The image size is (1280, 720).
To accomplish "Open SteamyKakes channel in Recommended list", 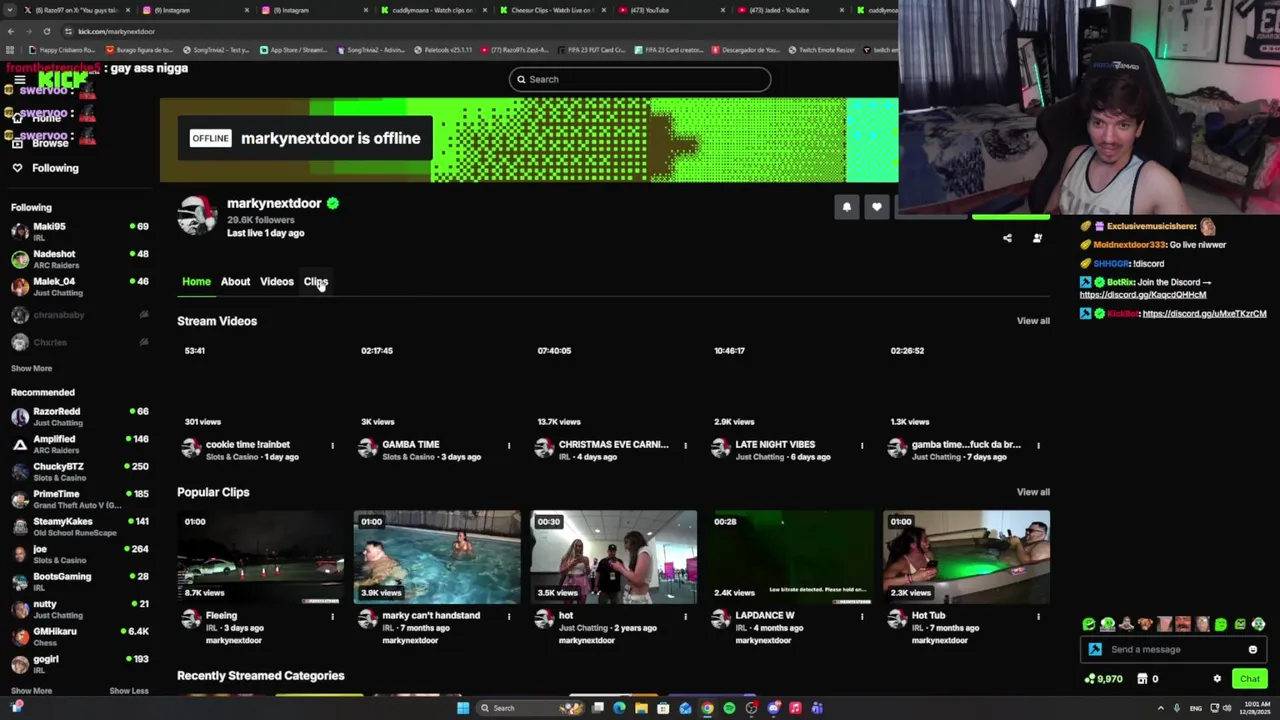I will pyautogui.click(x=79, y=526).
